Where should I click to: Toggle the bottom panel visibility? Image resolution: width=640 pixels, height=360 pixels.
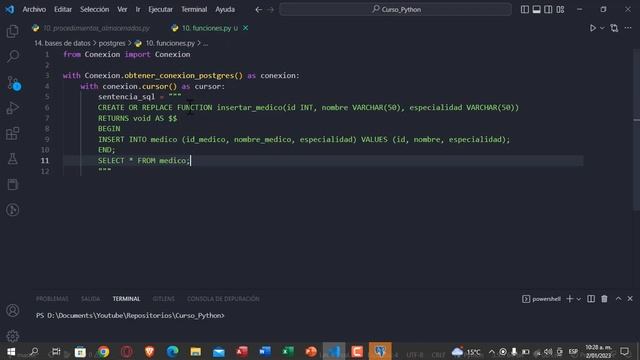[x=536, y=9]
